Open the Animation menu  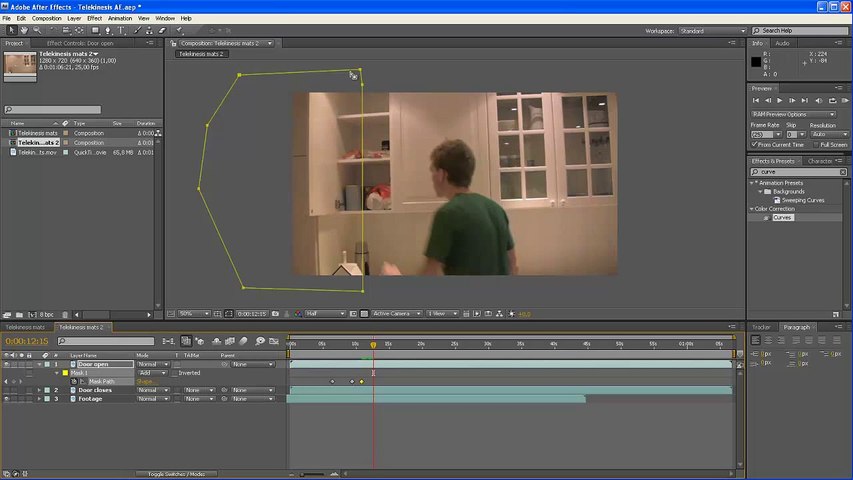click(120, 18)
